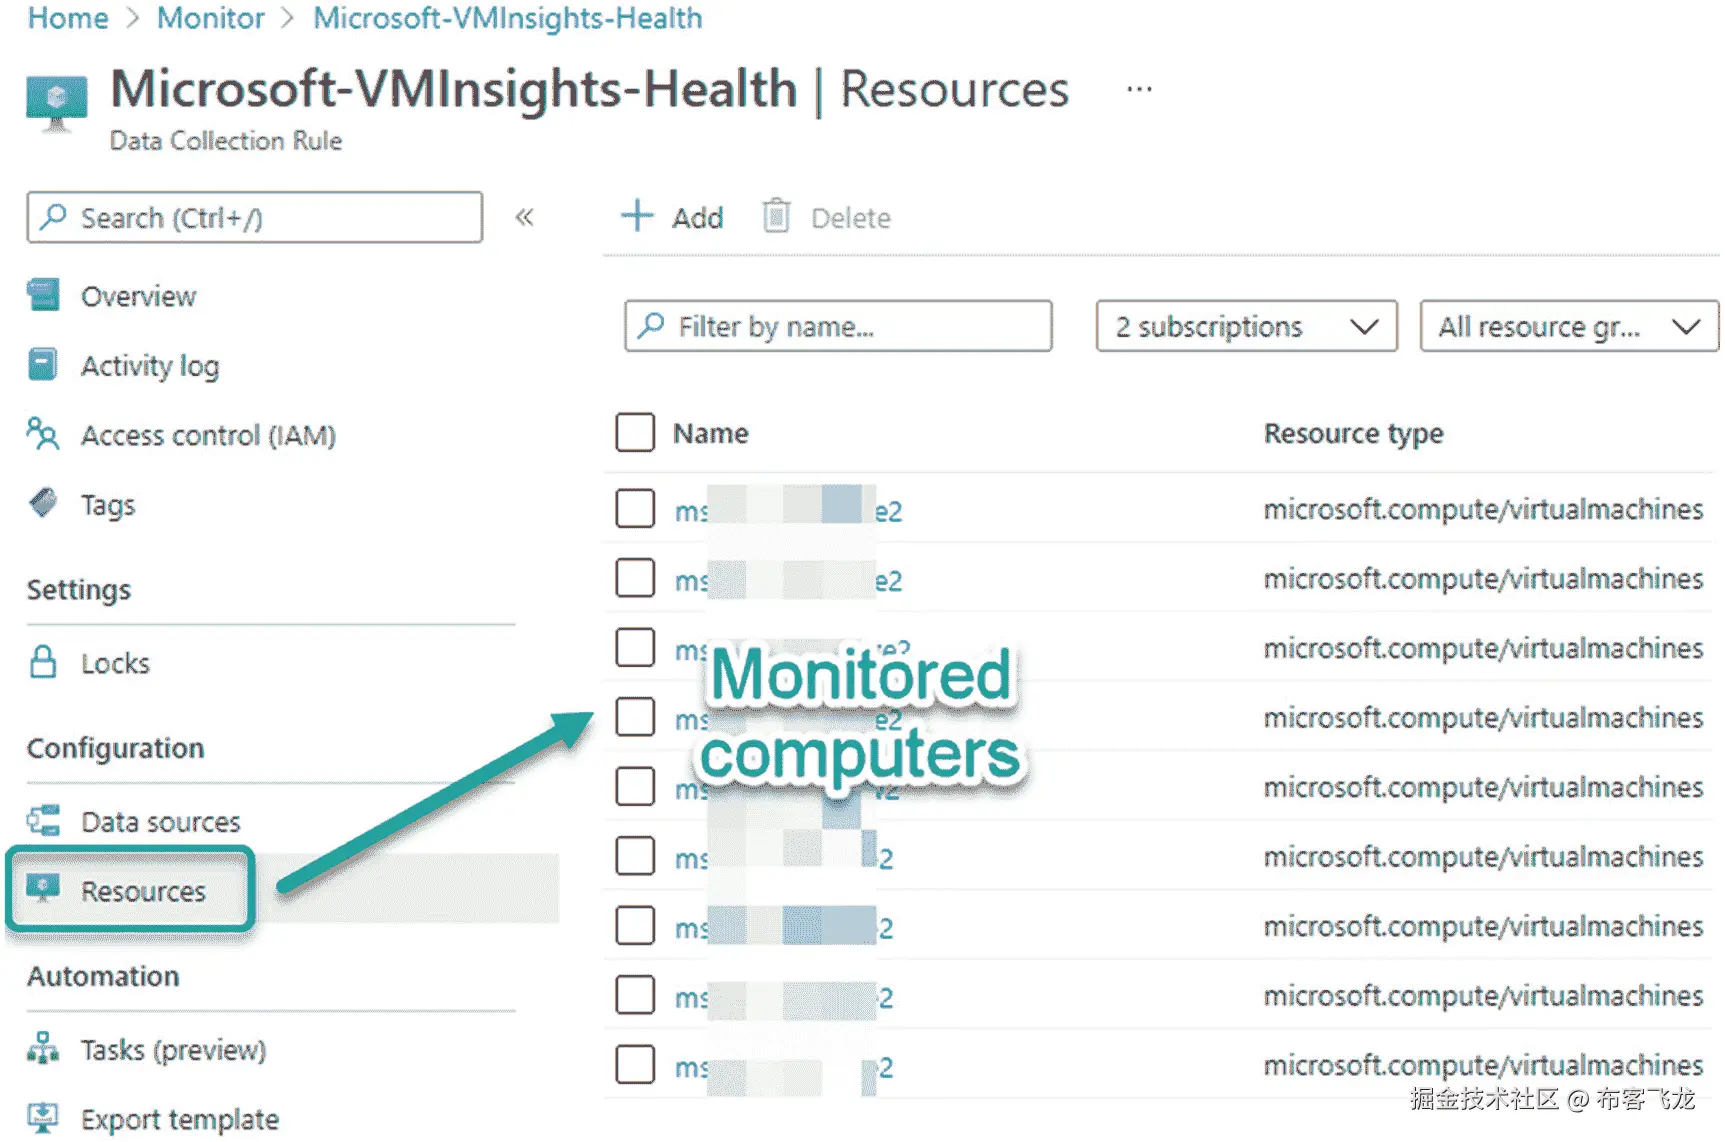Check the first virtual machine row checkbox
Screen dimensions: 1725x1142
[x=635, y=509]
